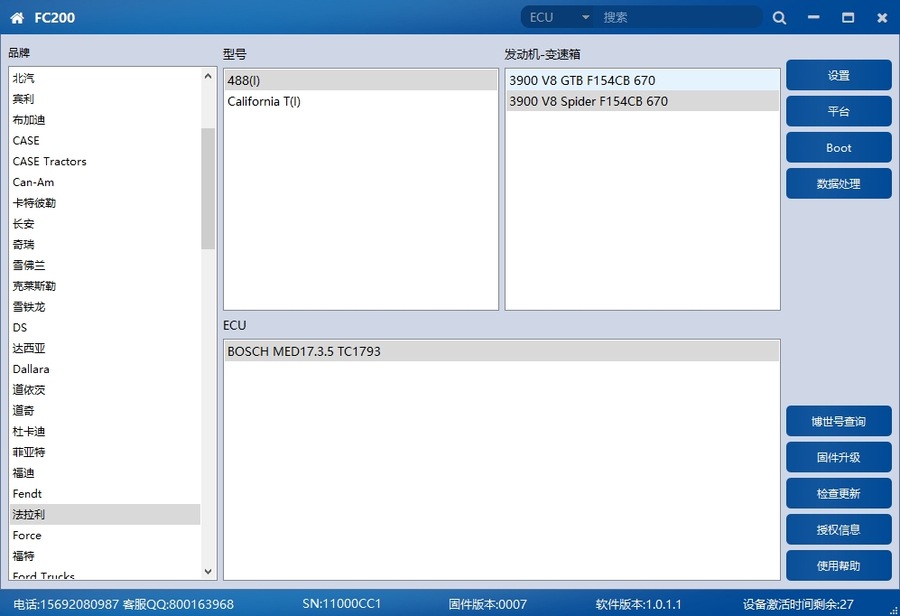This screenshot has width=900, height=616.
Task: Close the FC200 window
Action: coord(882,18)
